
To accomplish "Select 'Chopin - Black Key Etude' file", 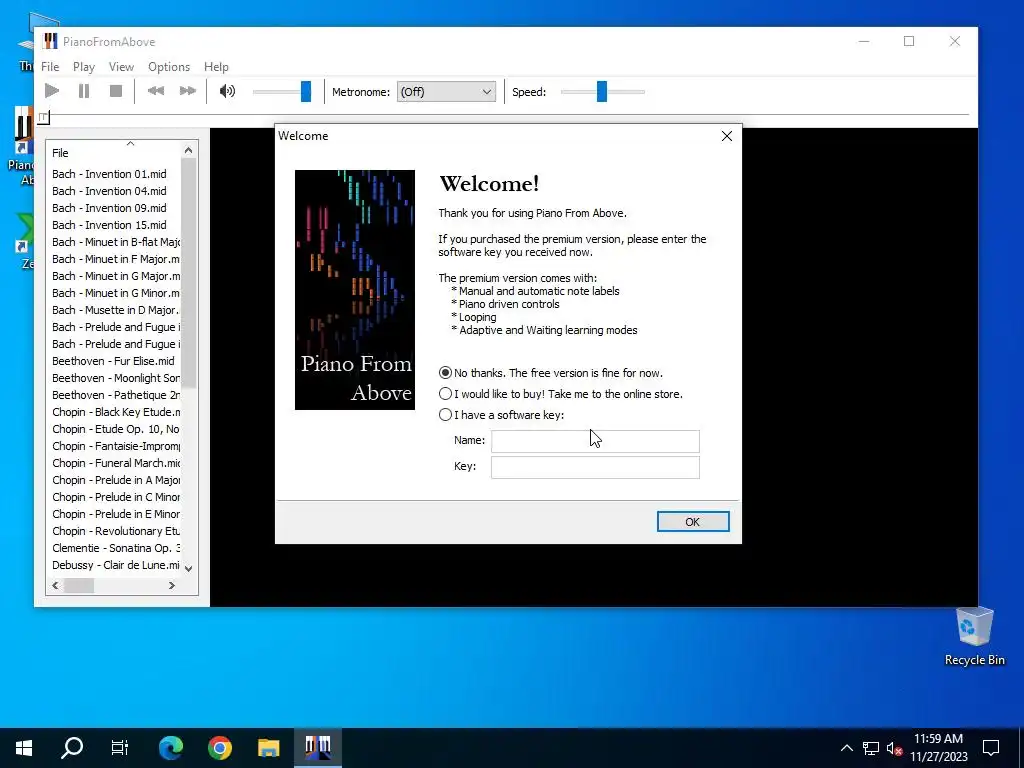I will pos(116,411).
